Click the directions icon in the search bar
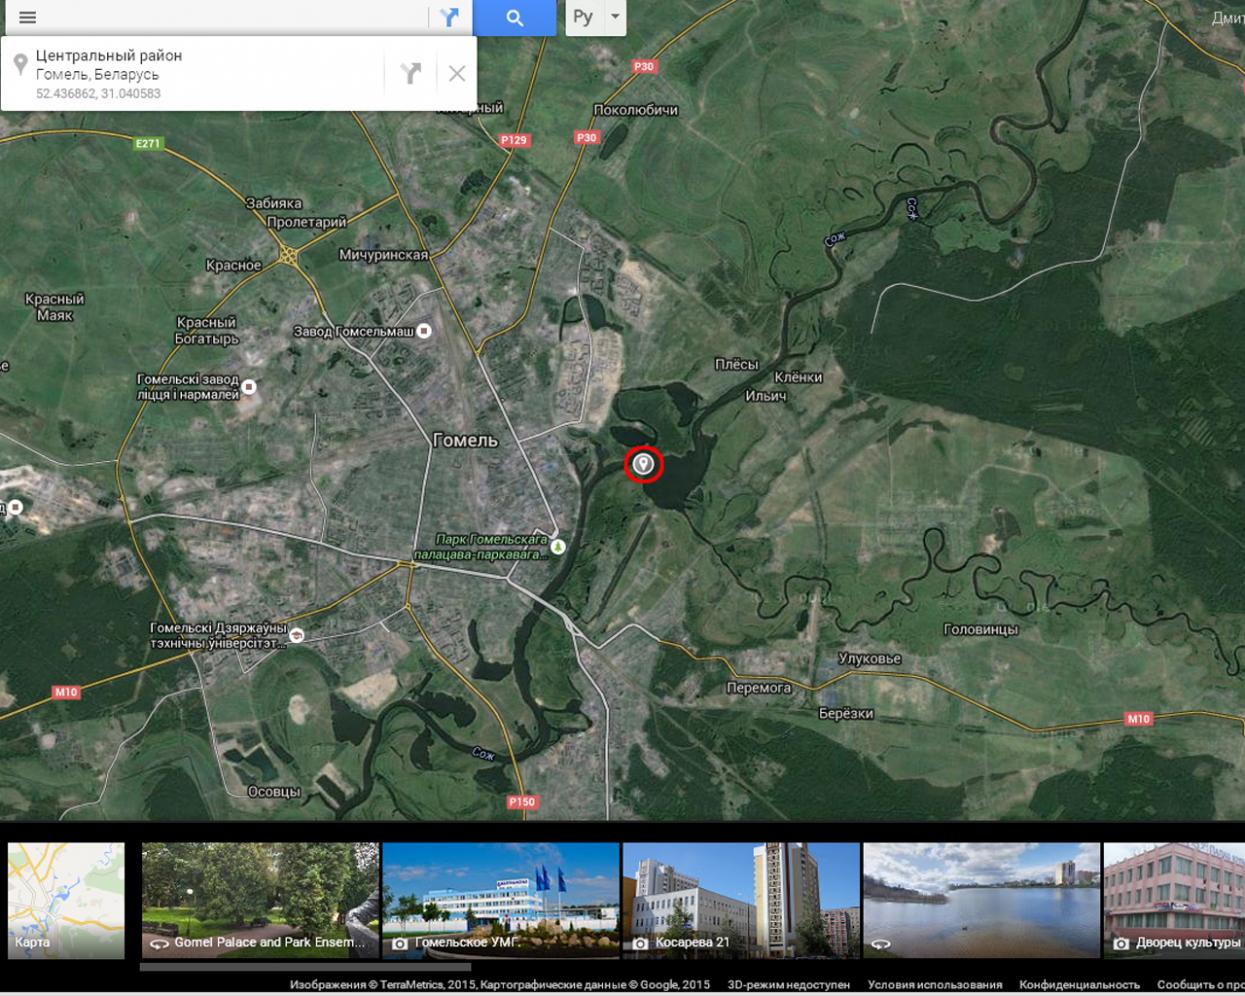 (x=449, y=17)
